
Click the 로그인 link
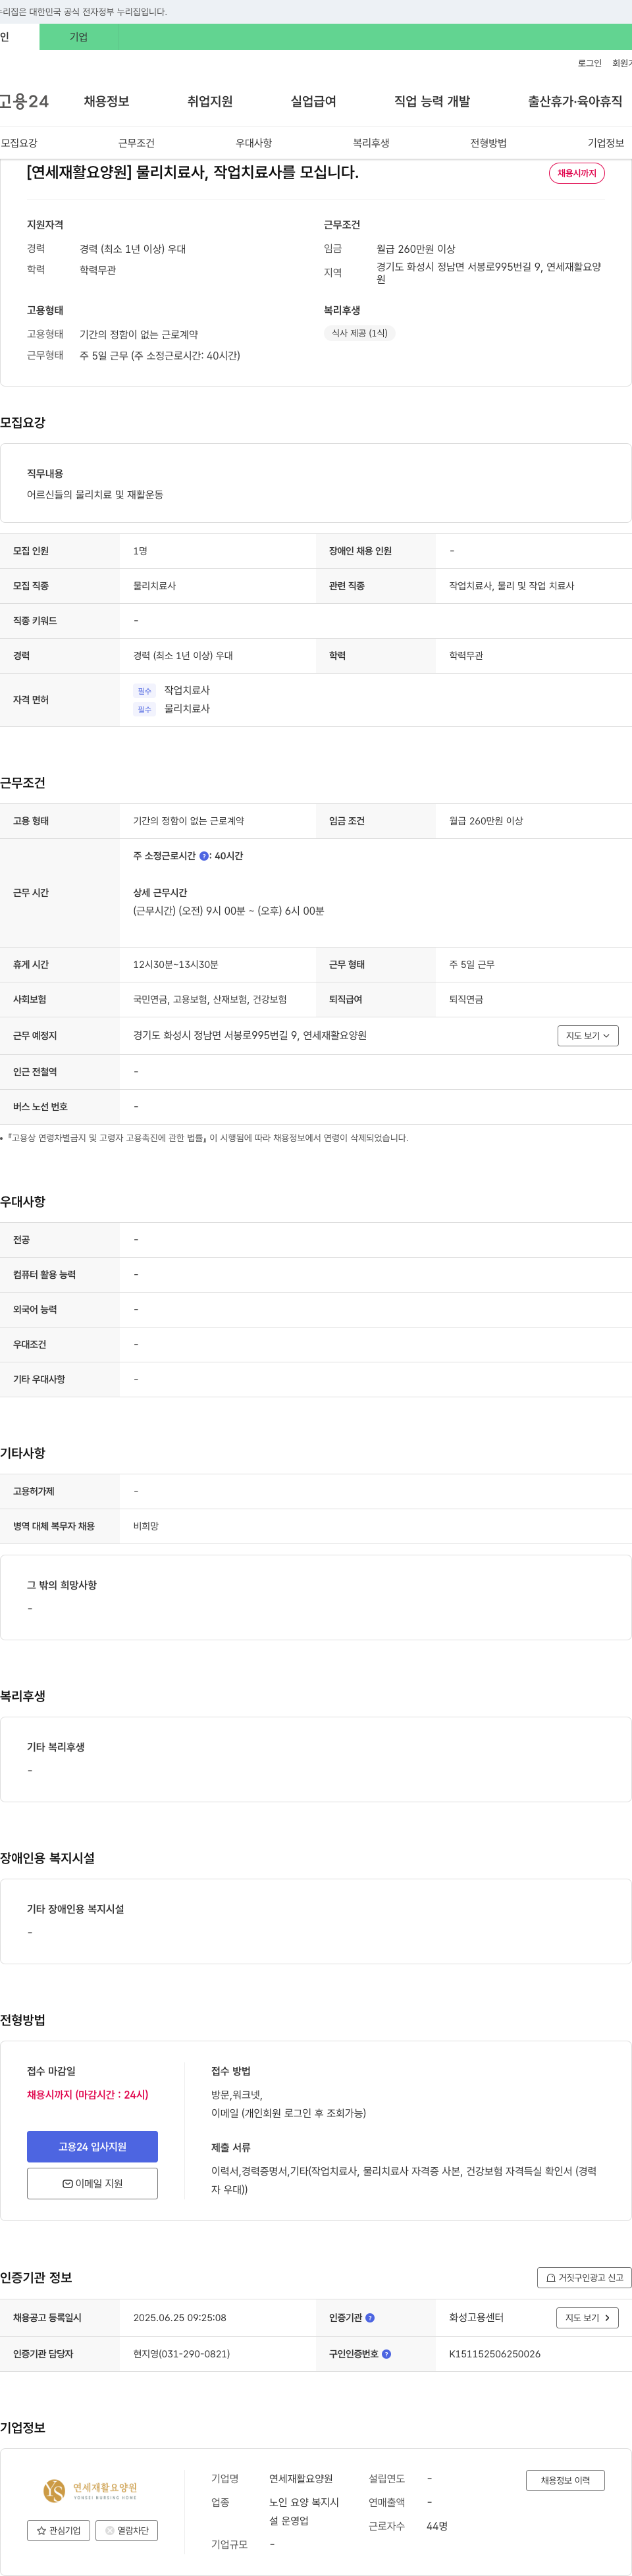click(x=590, y=63)
